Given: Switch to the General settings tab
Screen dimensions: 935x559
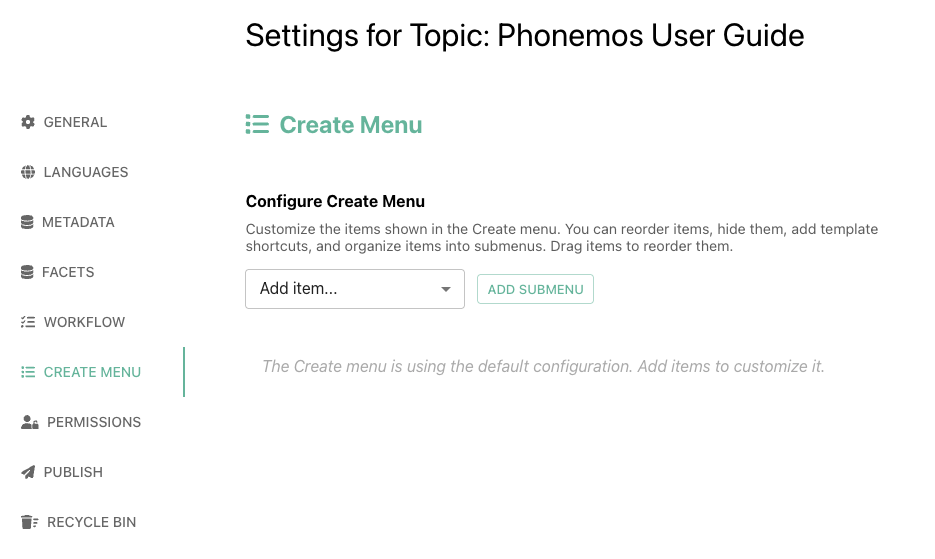Looking at the screenshot, I should coord(75,122).
